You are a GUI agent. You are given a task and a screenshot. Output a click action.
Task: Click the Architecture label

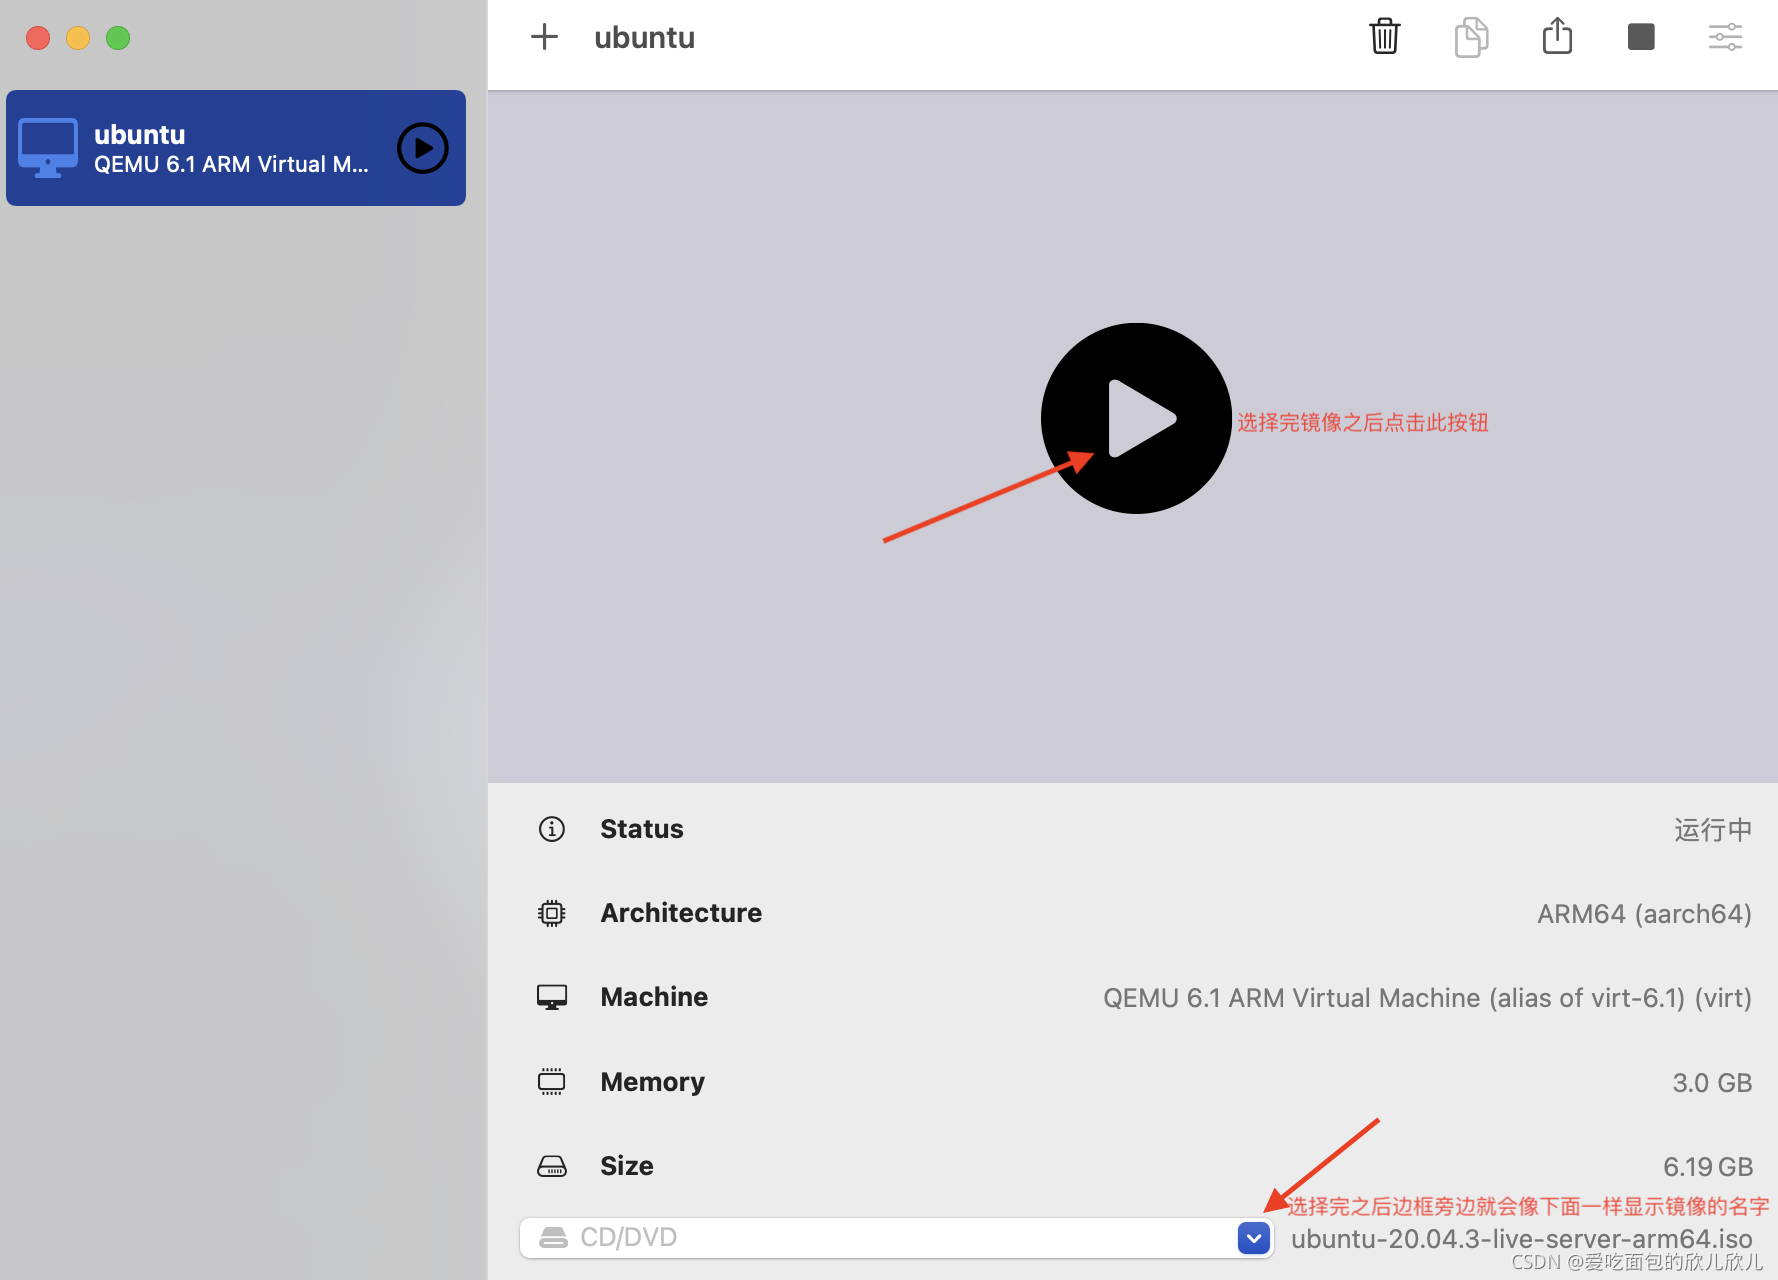[681, 913]
